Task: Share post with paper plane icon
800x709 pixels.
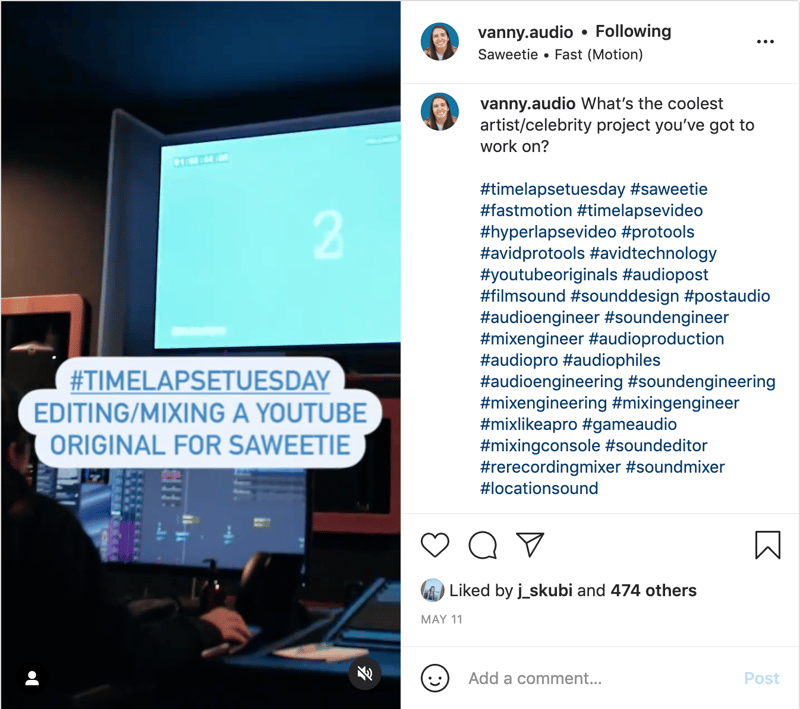Action: coord(530,544)
